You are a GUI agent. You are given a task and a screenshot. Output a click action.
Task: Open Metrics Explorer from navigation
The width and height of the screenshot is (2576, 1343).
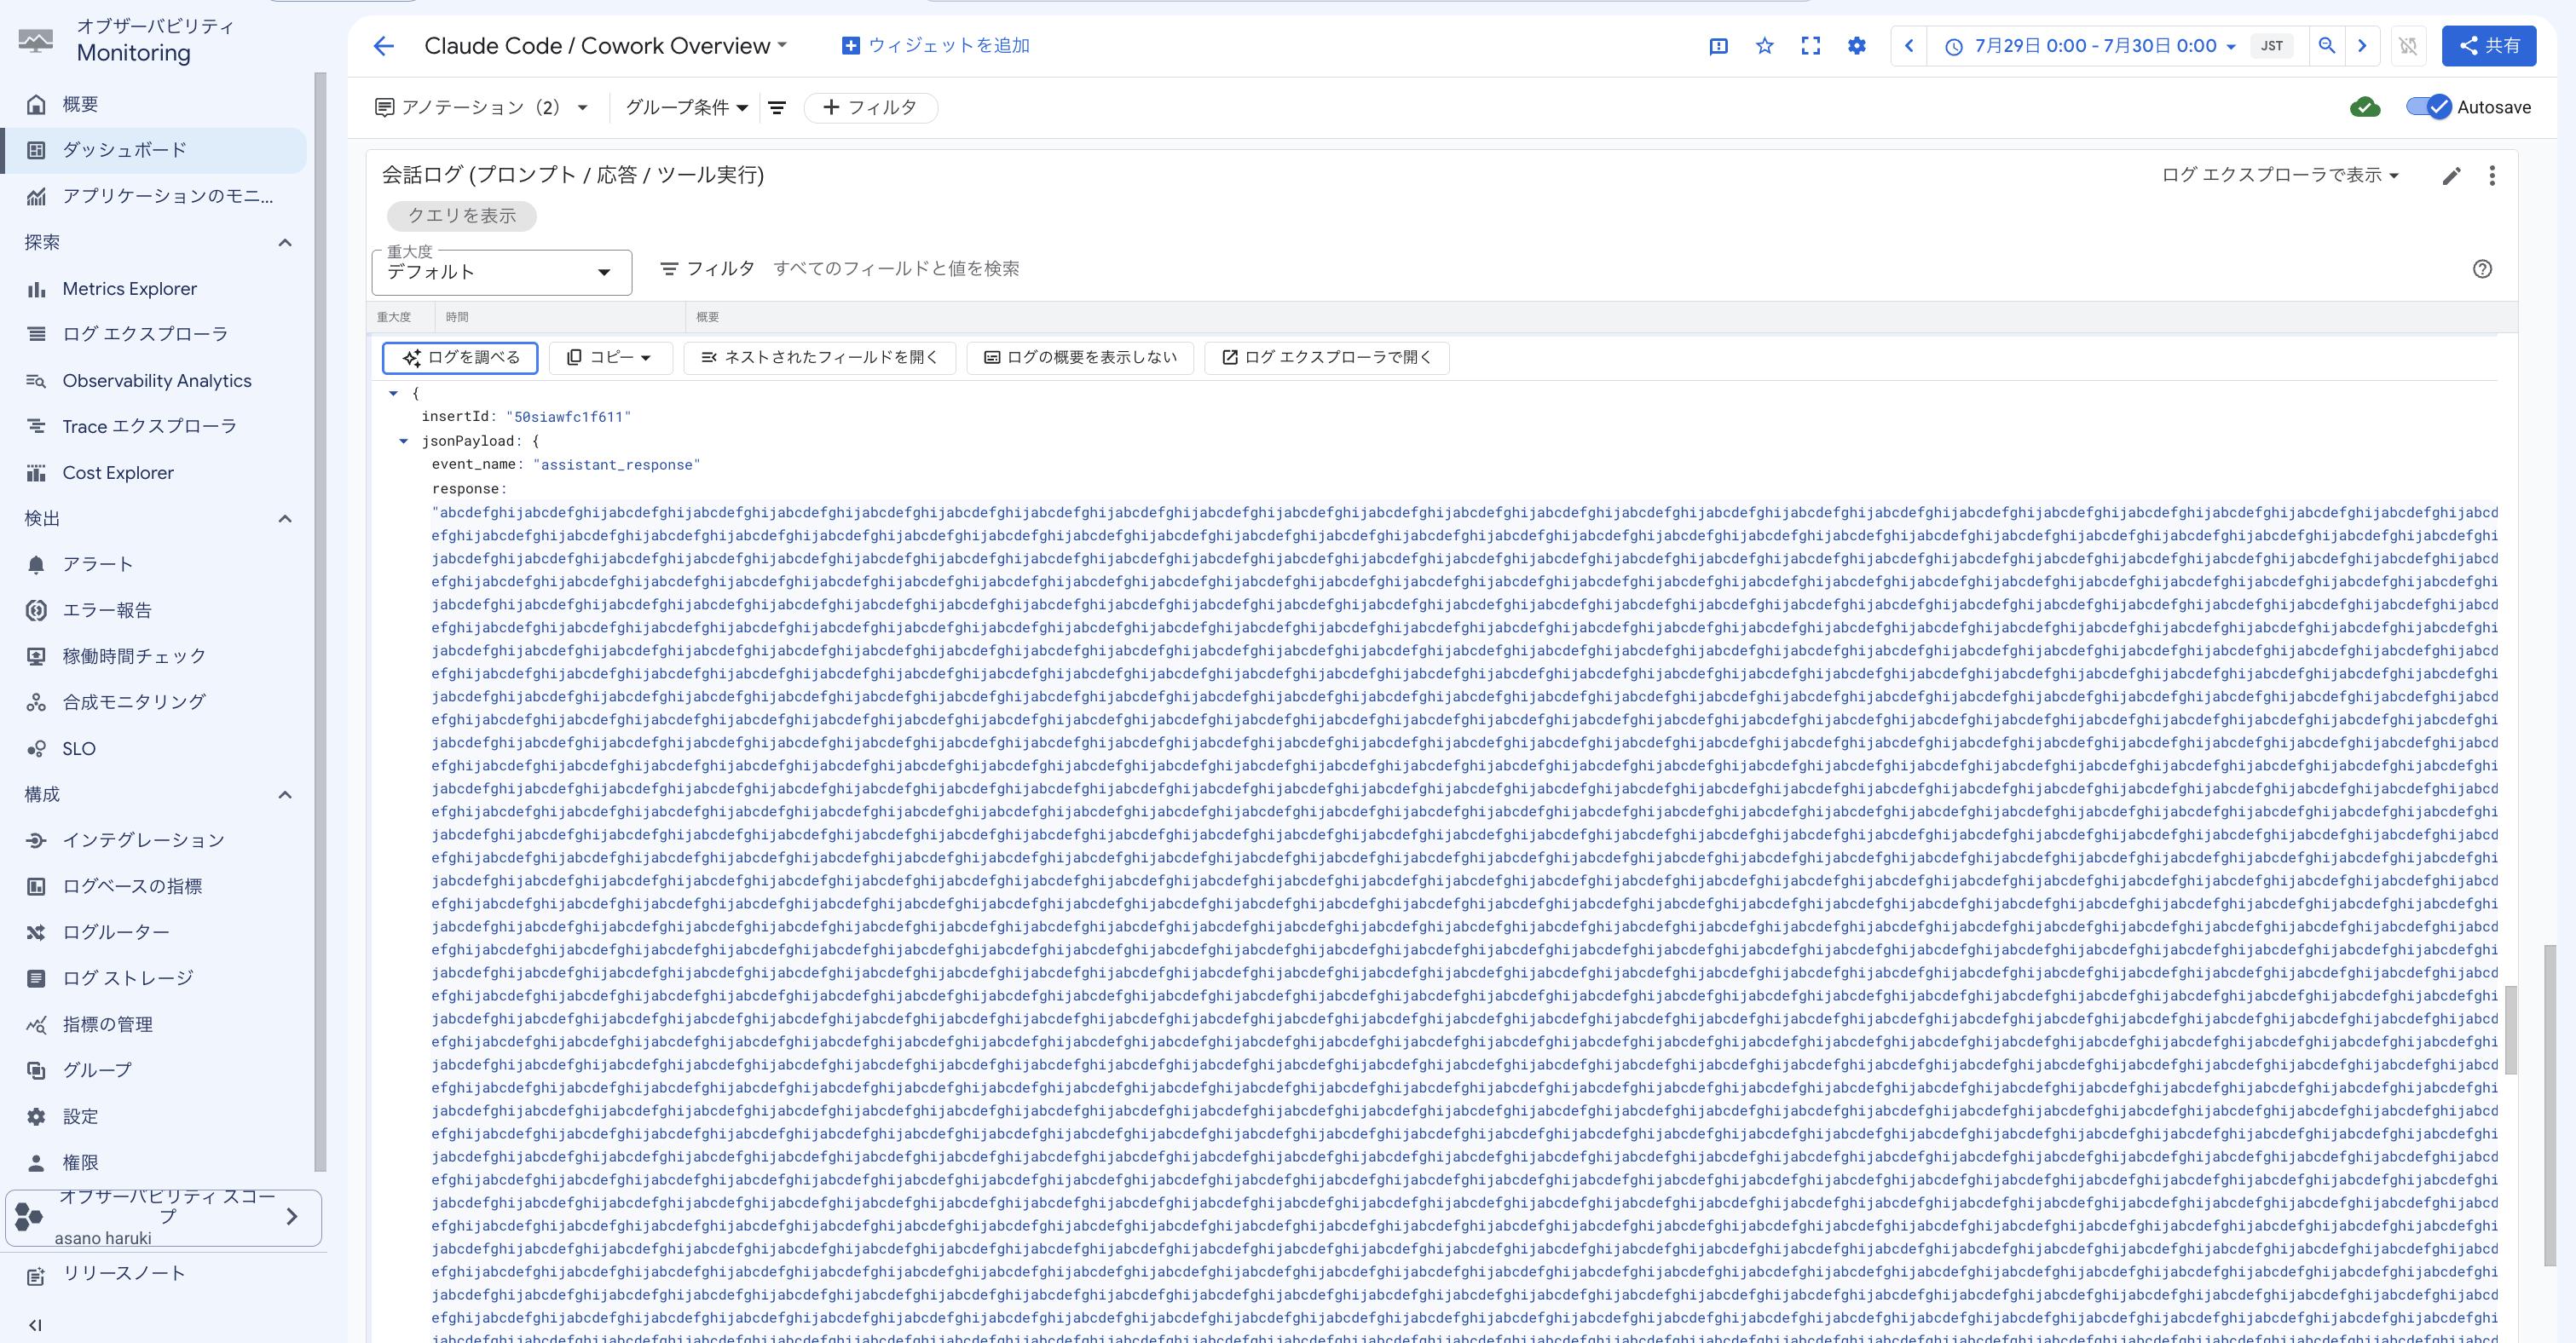coord(154,289)
